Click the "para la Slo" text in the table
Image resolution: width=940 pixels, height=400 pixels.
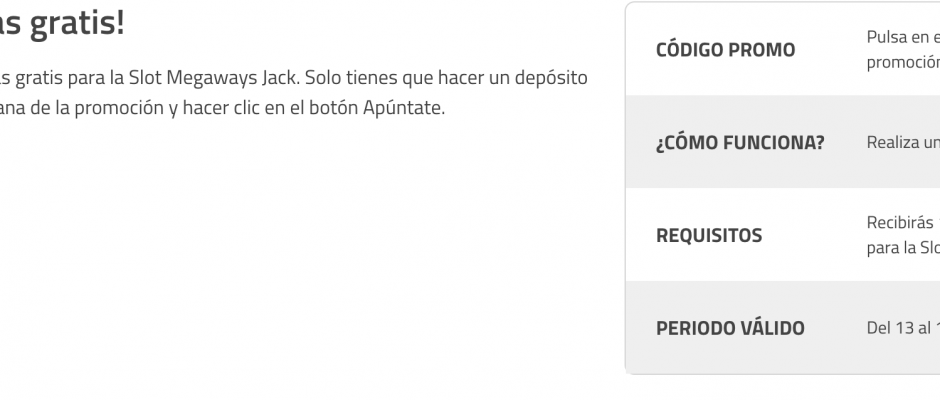coord(903,248)
